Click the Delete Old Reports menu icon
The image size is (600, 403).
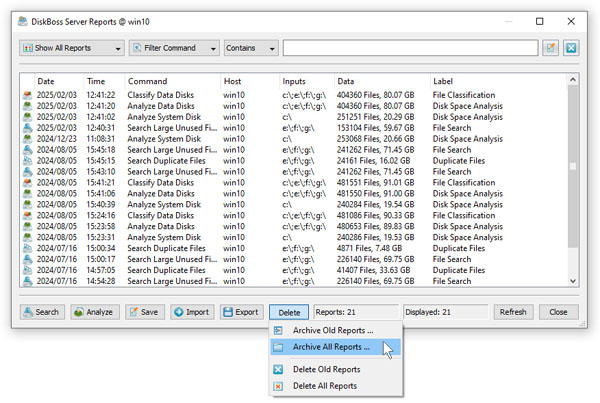(x=278, y=369)
